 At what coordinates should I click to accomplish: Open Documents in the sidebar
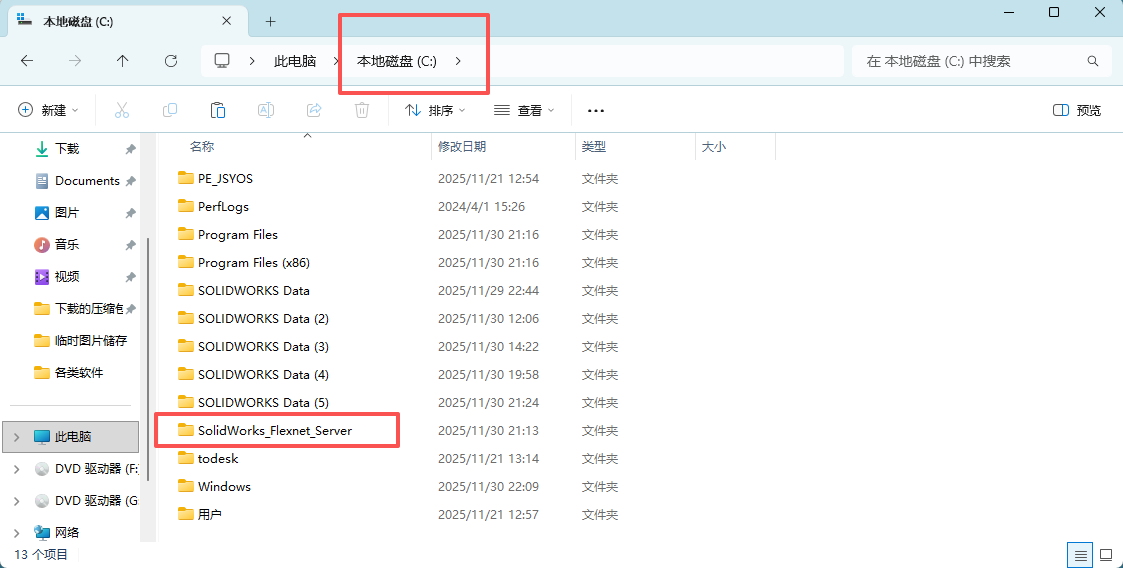tap(87, 180)
